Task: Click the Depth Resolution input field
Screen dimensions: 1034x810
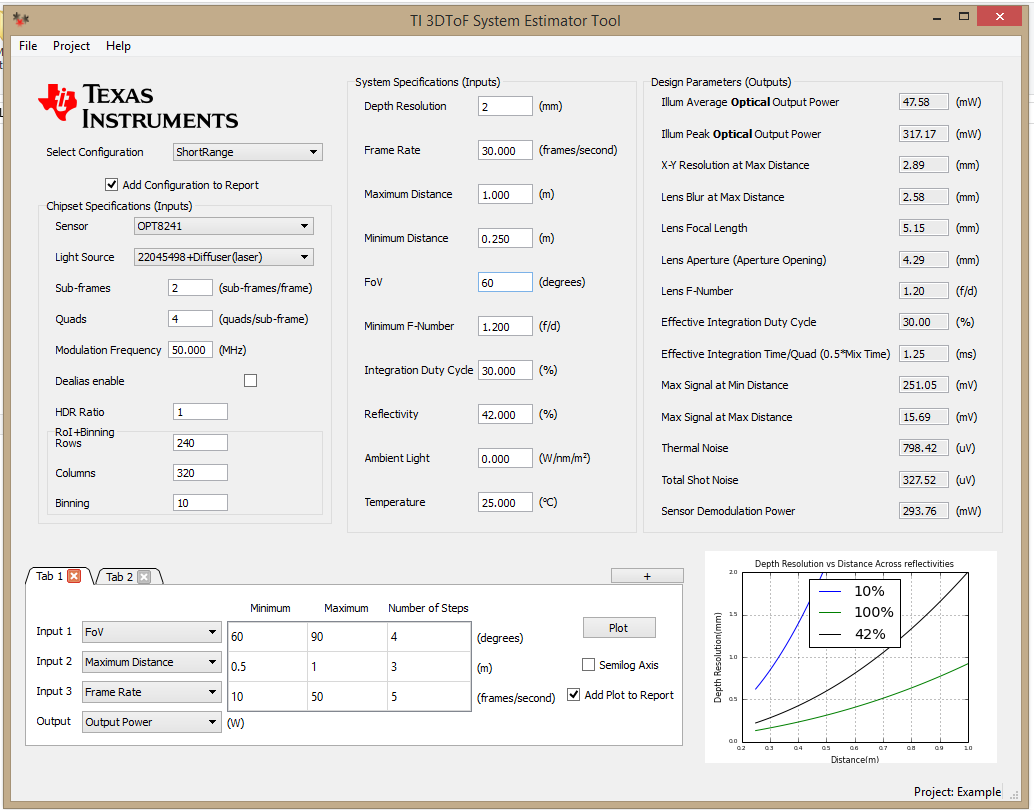Action: [x=505, y=106]
